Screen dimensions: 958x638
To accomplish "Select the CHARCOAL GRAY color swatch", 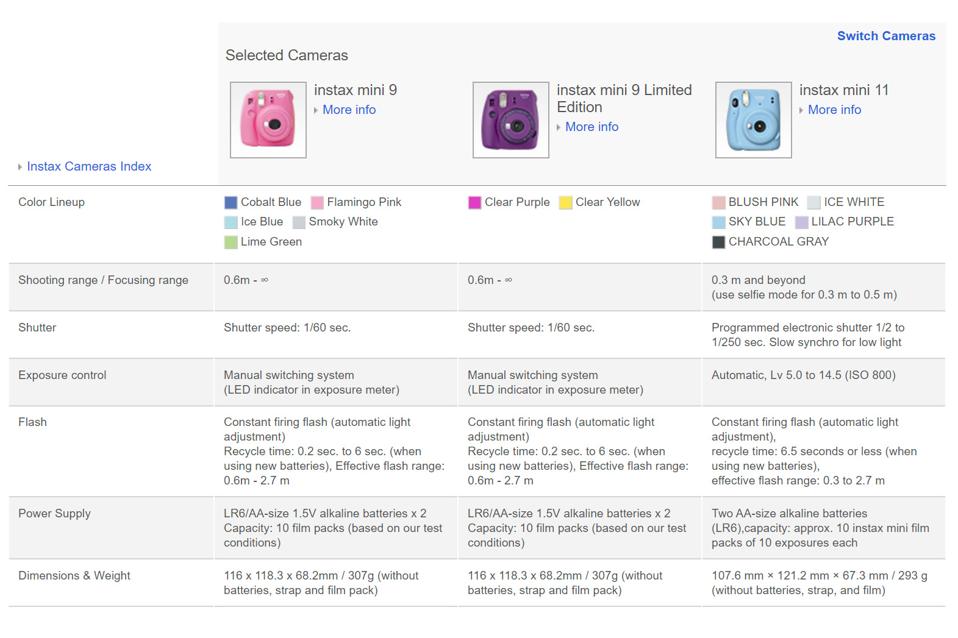I will click(x=719, y=242).
